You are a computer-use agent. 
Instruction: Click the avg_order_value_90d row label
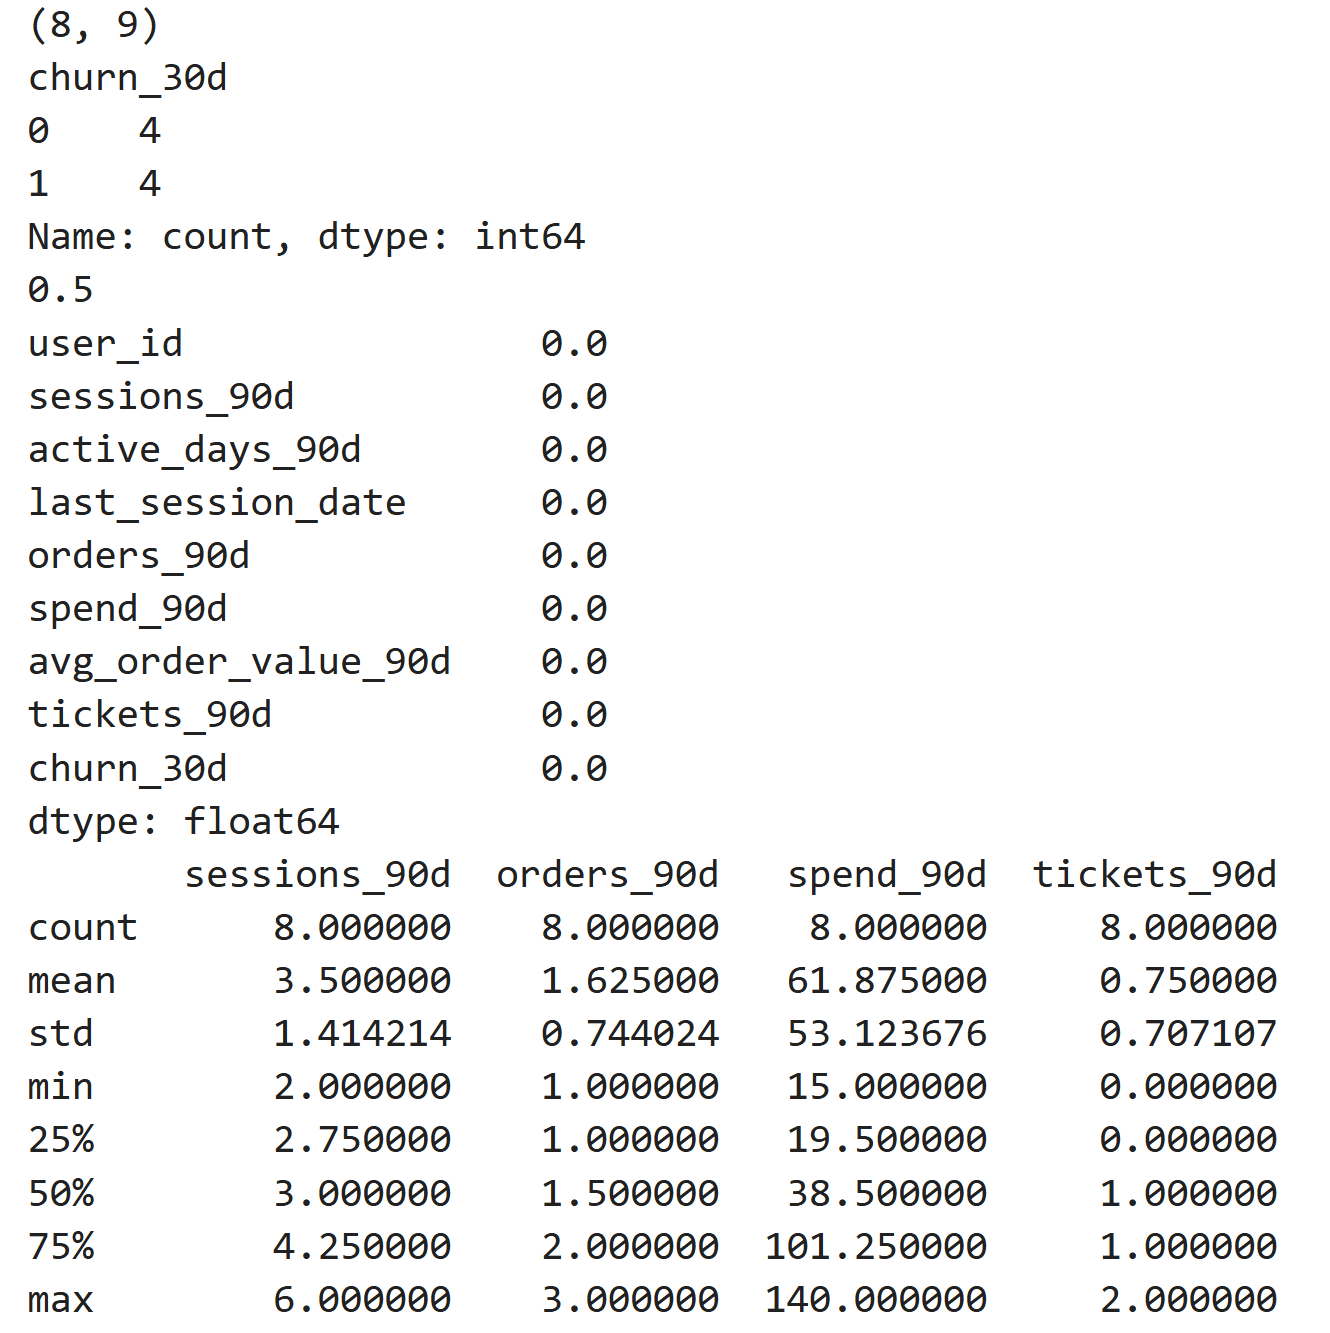point(239,662)
